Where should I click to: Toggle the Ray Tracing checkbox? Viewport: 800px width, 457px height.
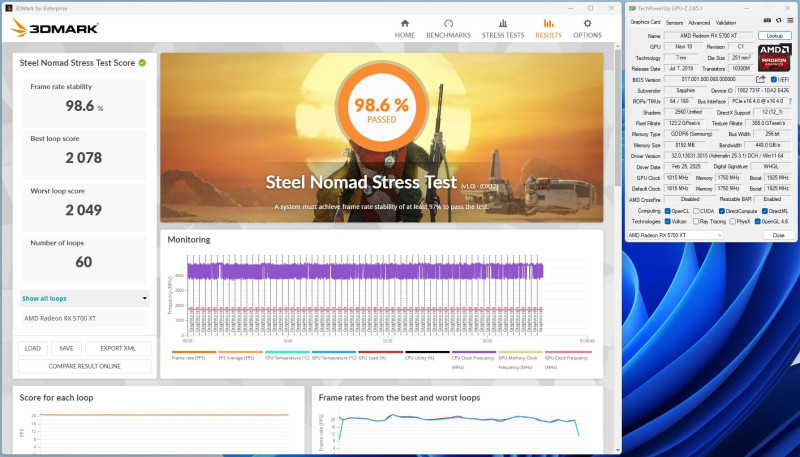696,221
